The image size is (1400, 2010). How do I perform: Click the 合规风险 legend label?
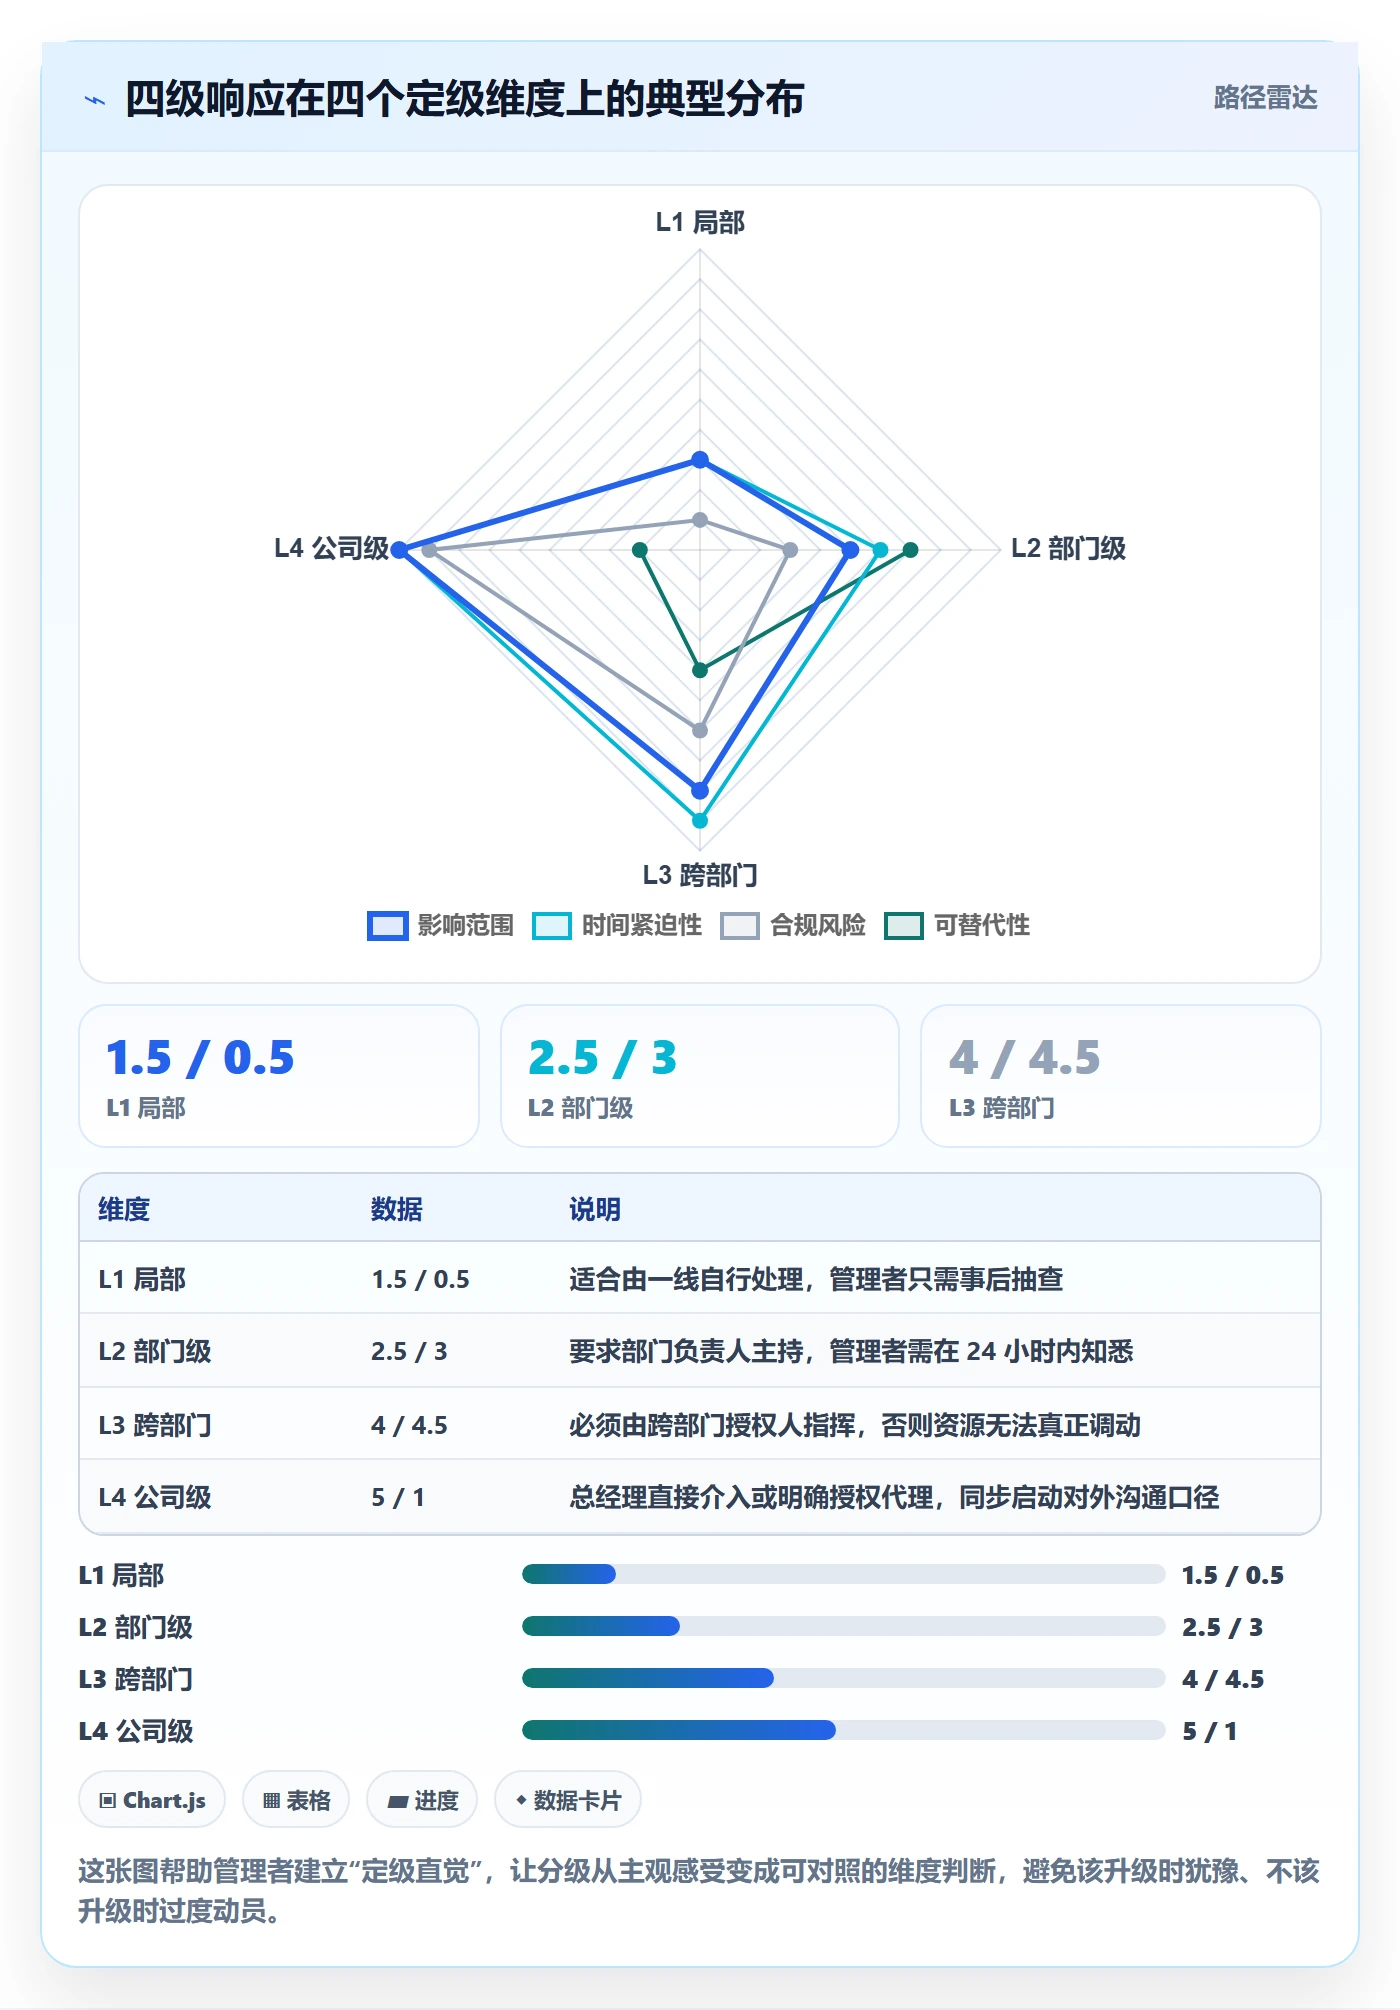[x=818, y=926]
